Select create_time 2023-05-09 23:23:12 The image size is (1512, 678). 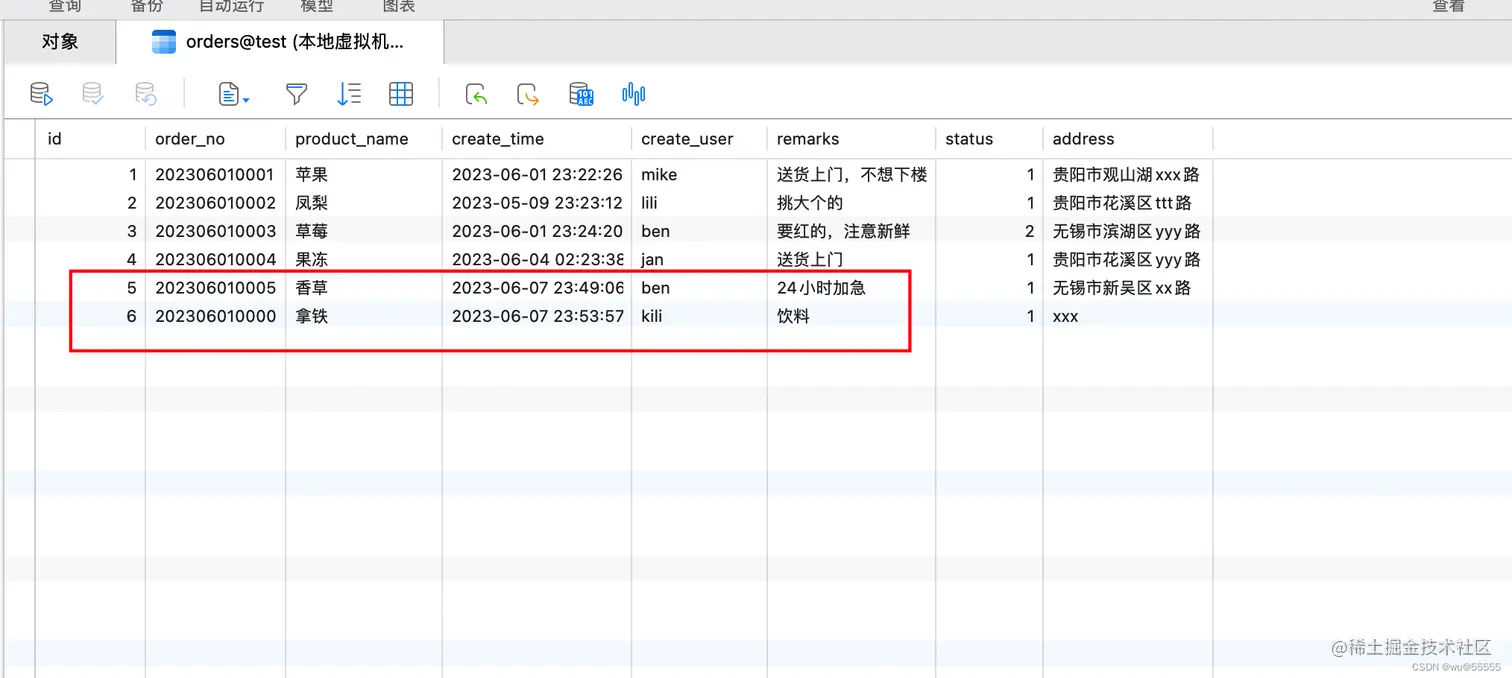click(537, 203)
